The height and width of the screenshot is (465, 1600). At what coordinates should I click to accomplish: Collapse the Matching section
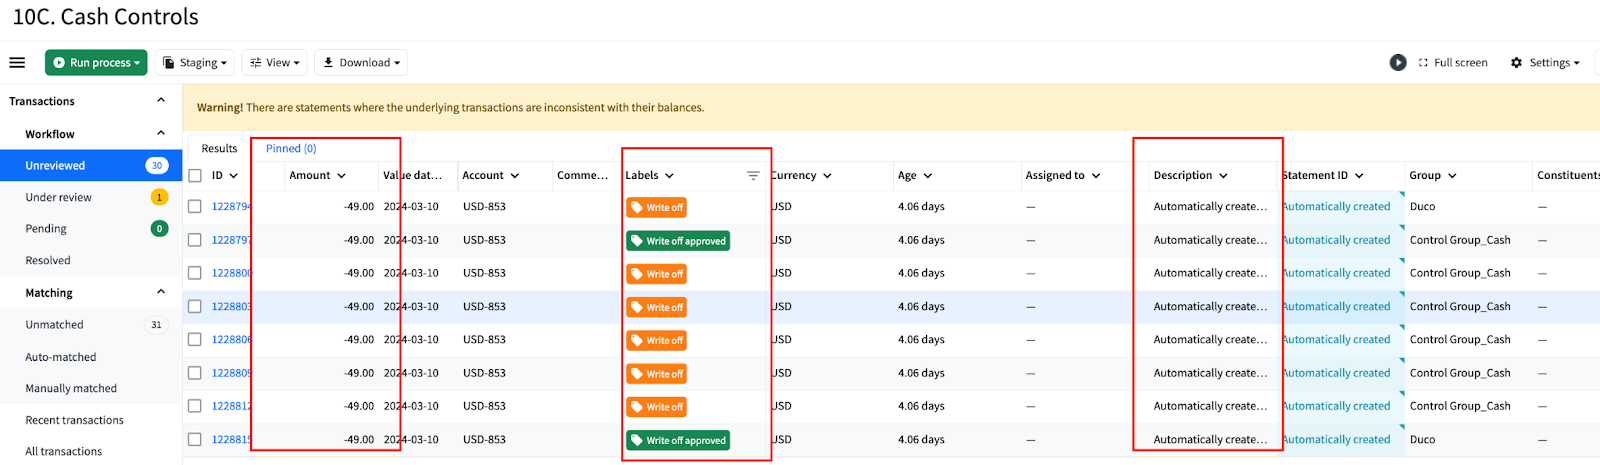click(x=161, y=292)
